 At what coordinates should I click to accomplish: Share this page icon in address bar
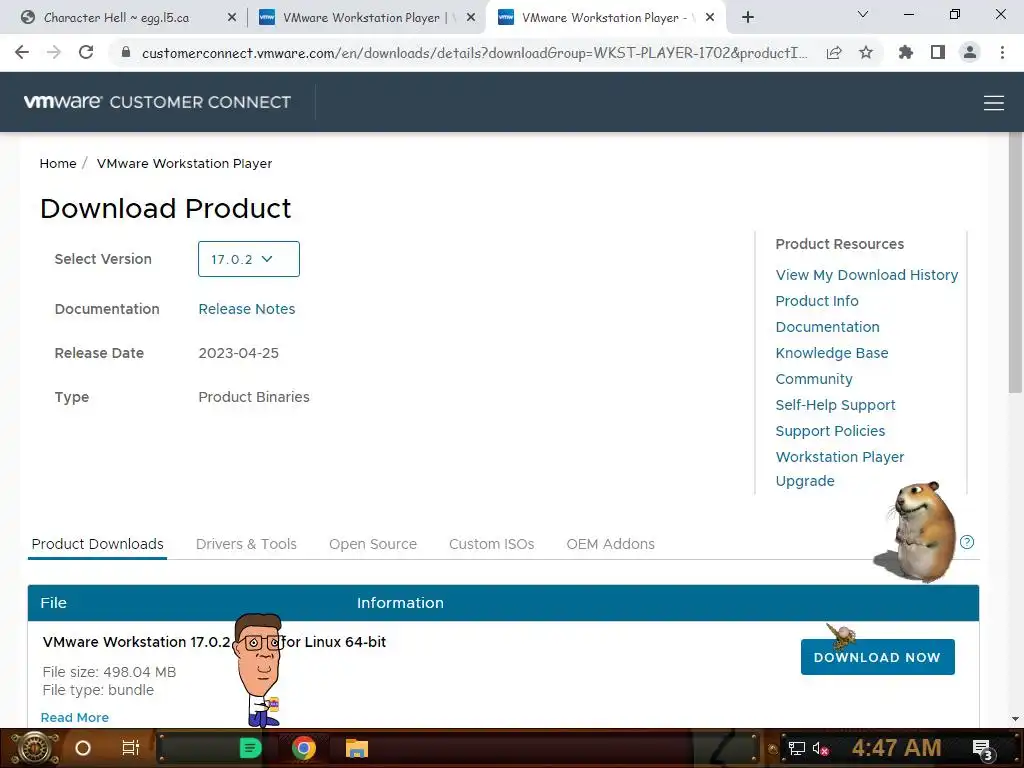tap(834, 53)
